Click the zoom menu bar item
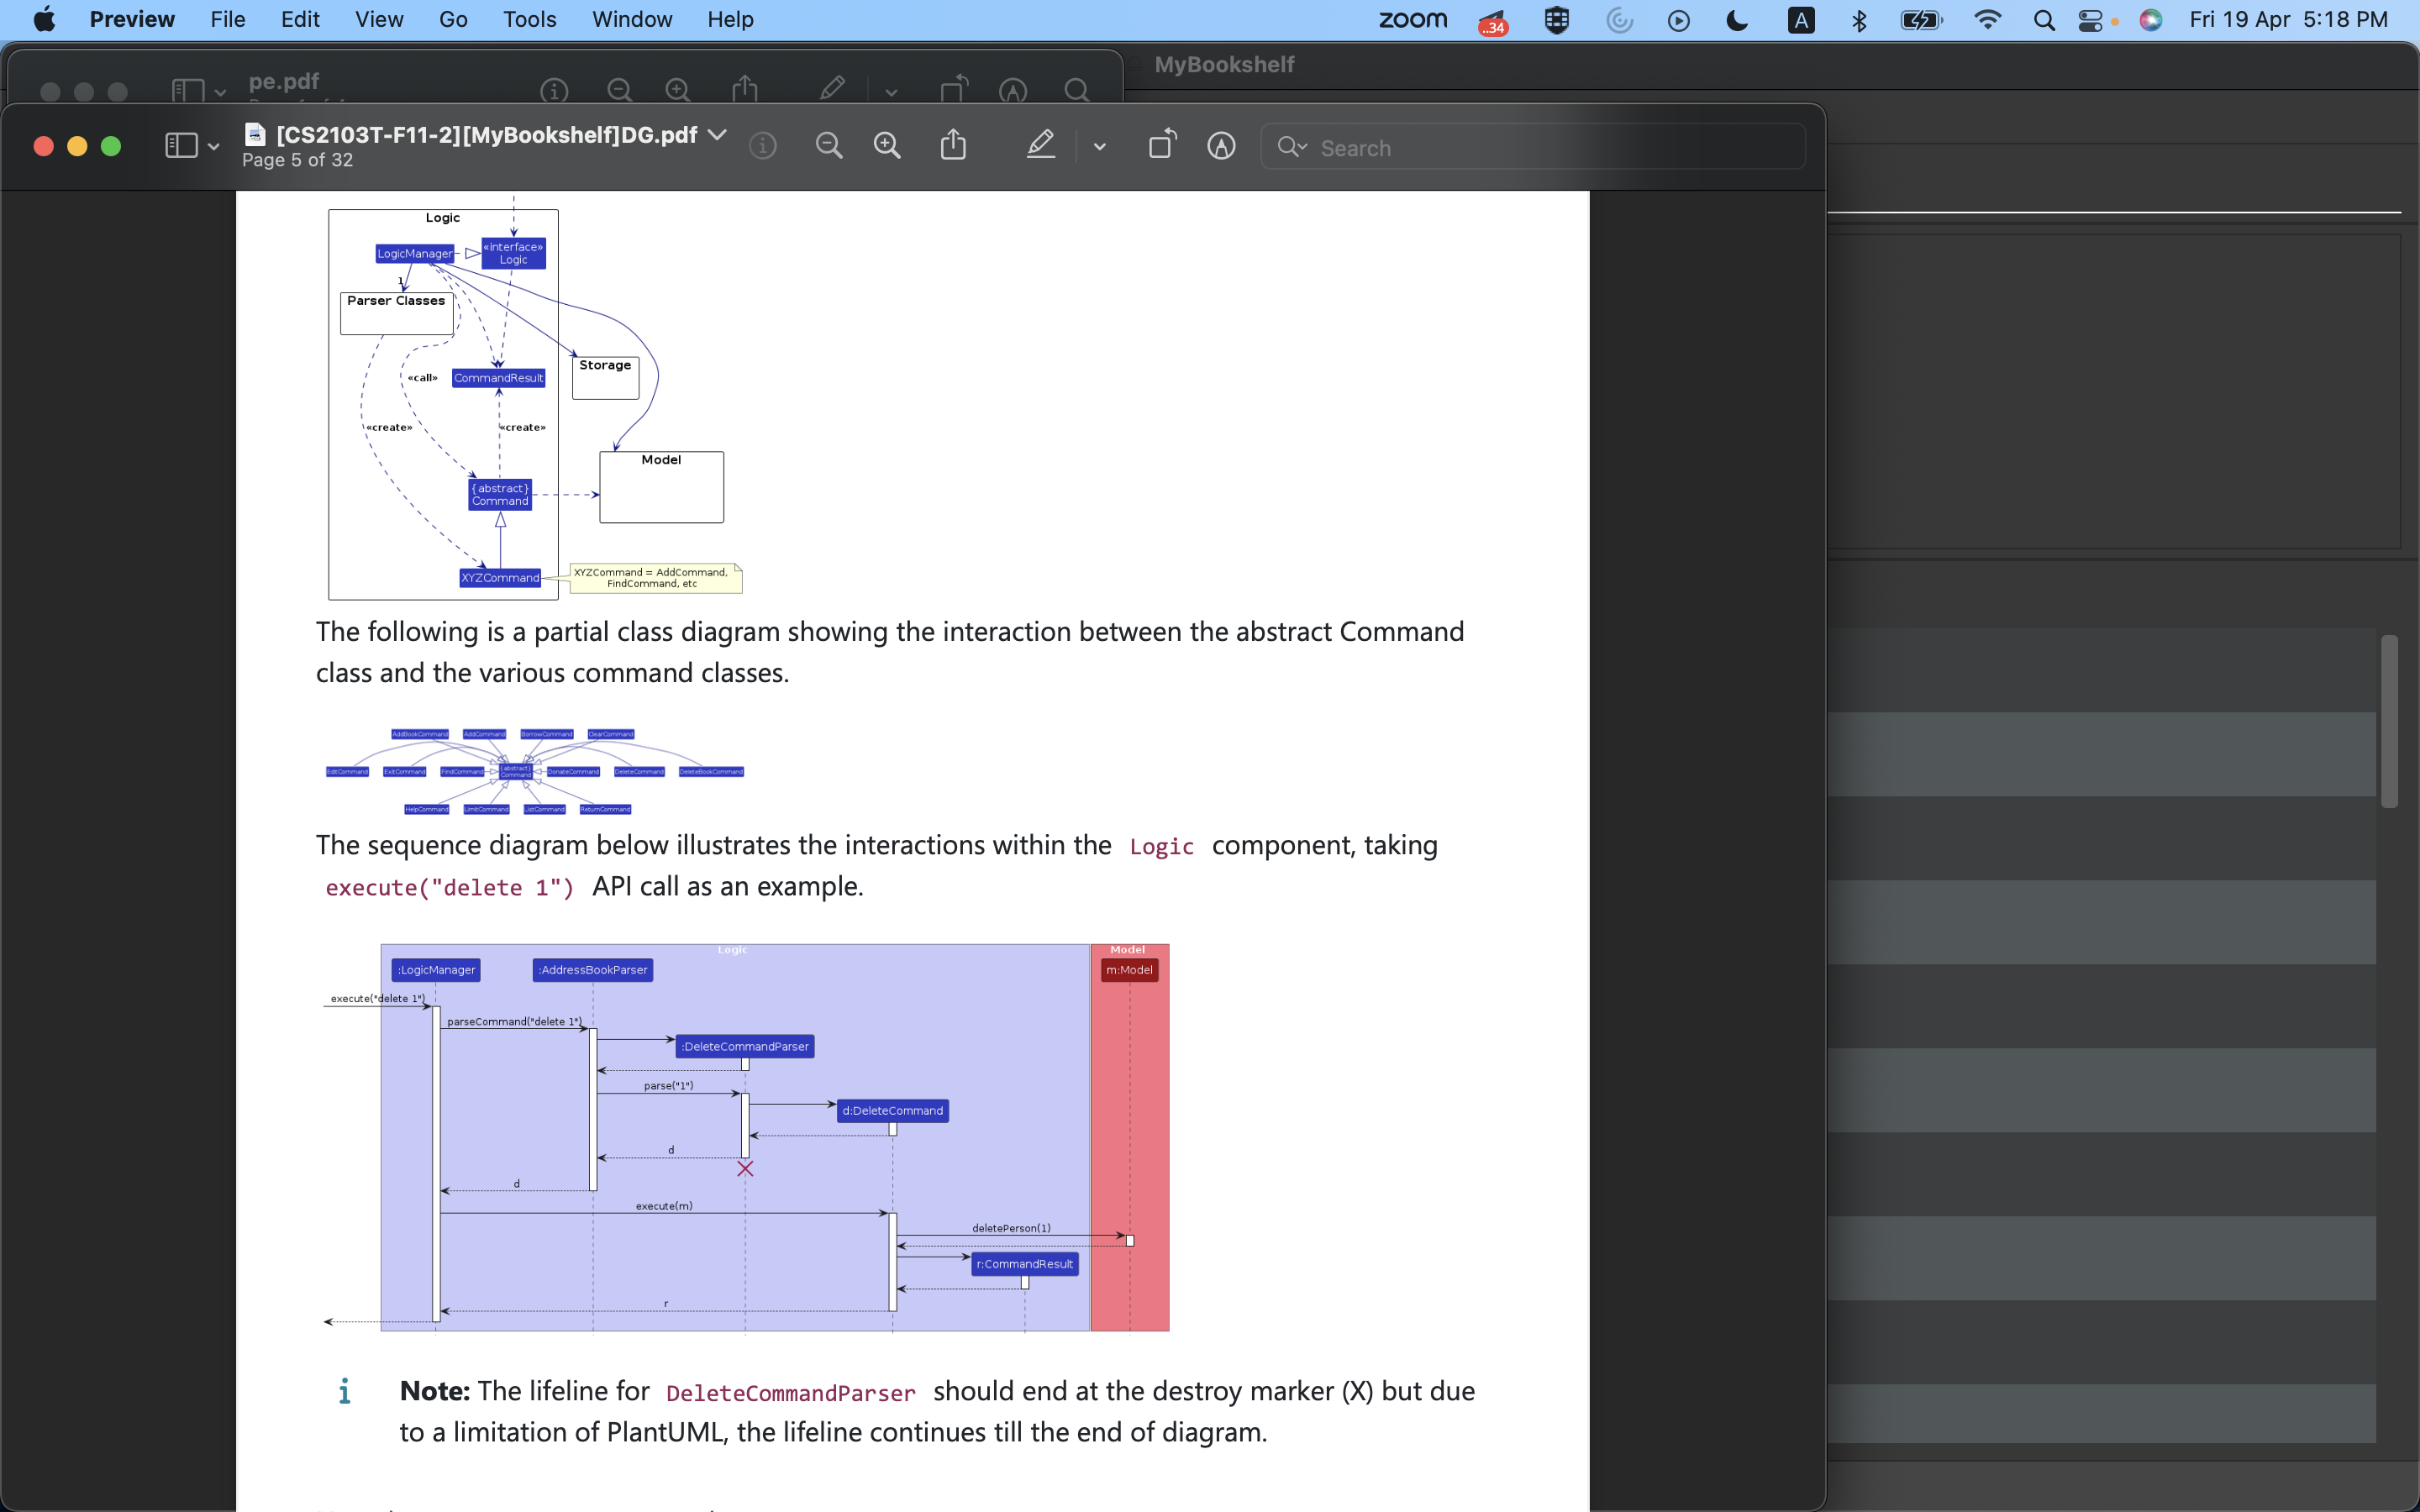 point(1413,20)
